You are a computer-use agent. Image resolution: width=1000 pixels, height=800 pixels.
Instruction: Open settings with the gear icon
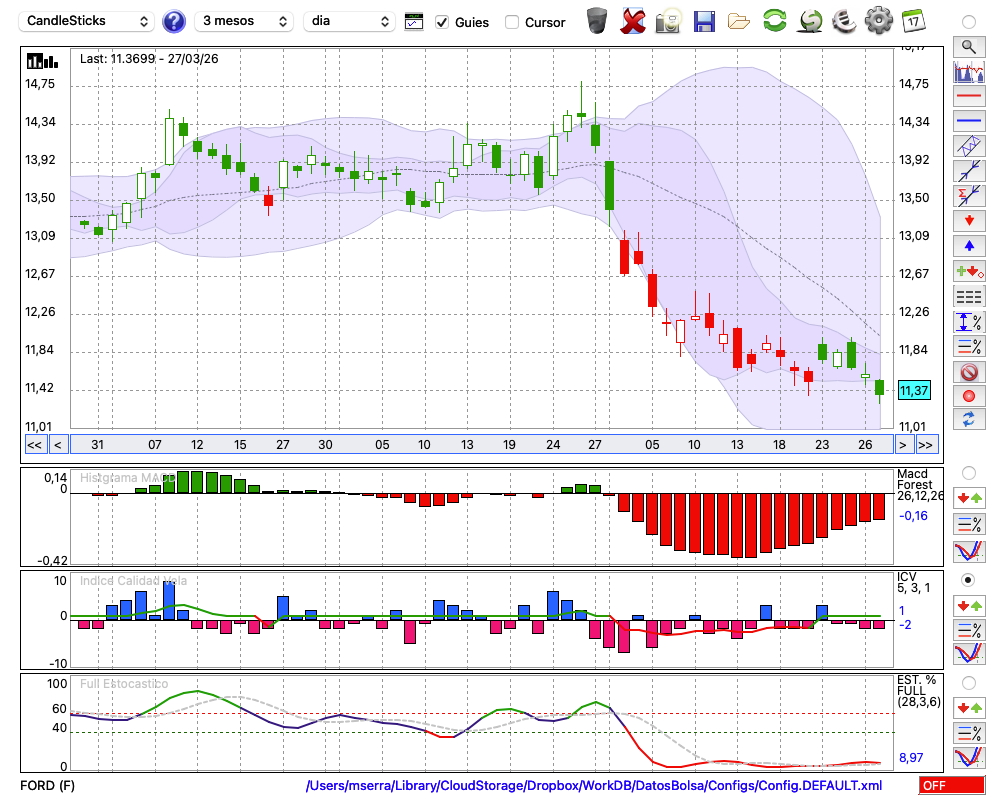click(878, 21)
